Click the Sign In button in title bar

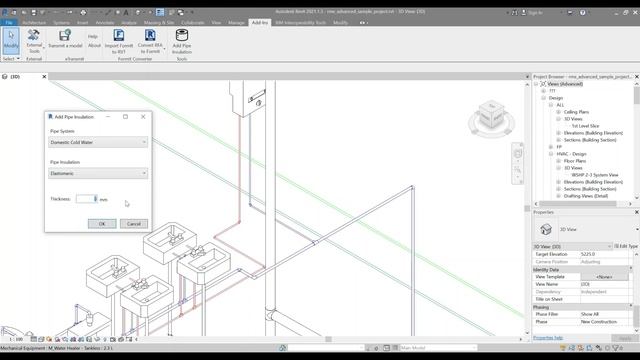click(532, 13)
